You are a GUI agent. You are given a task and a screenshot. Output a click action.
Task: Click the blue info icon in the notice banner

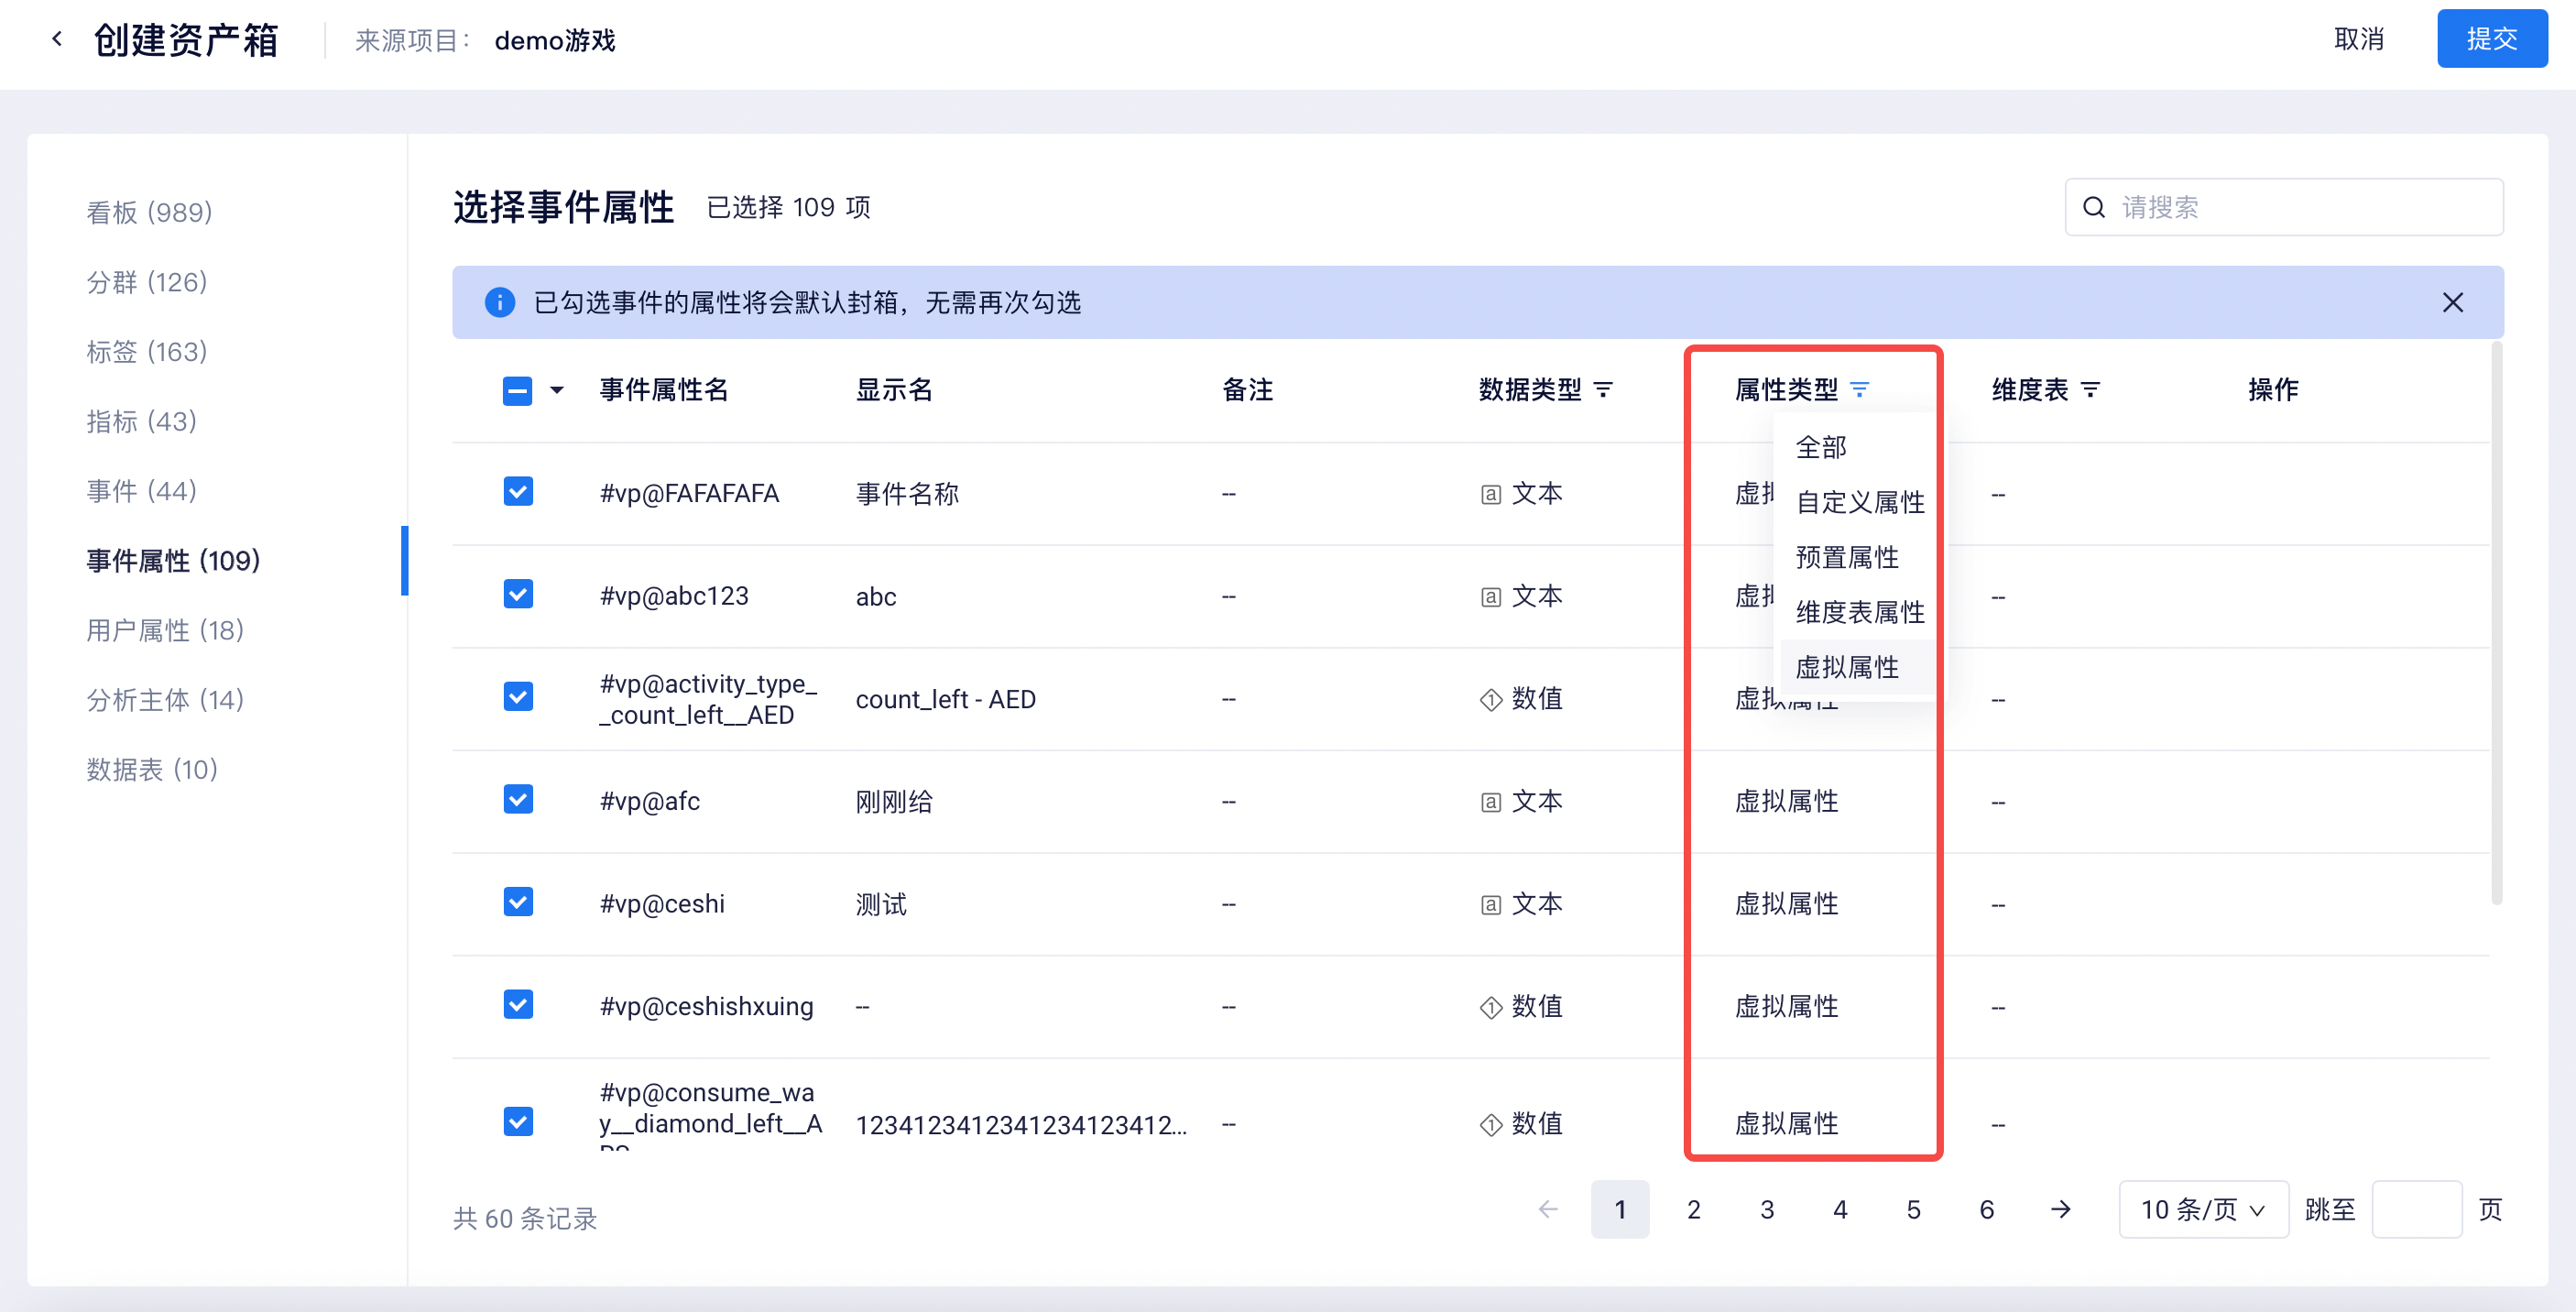point(499,302)
